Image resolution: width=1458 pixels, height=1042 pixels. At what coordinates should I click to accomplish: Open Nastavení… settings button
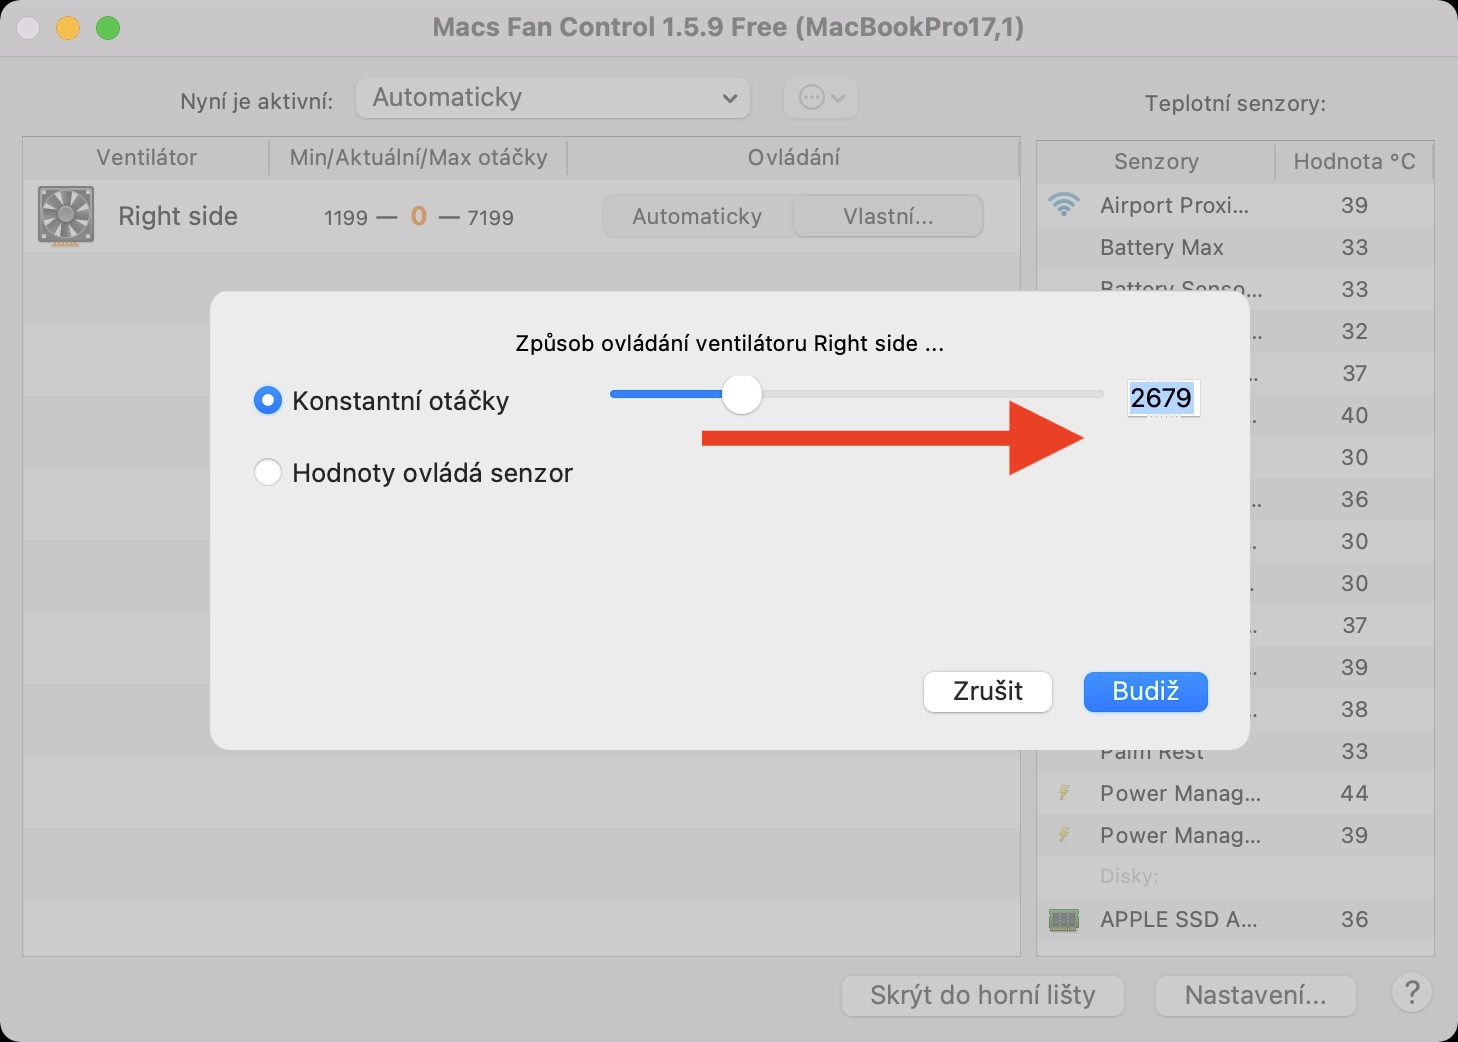pyautogui.click(x=1255, y=995)
